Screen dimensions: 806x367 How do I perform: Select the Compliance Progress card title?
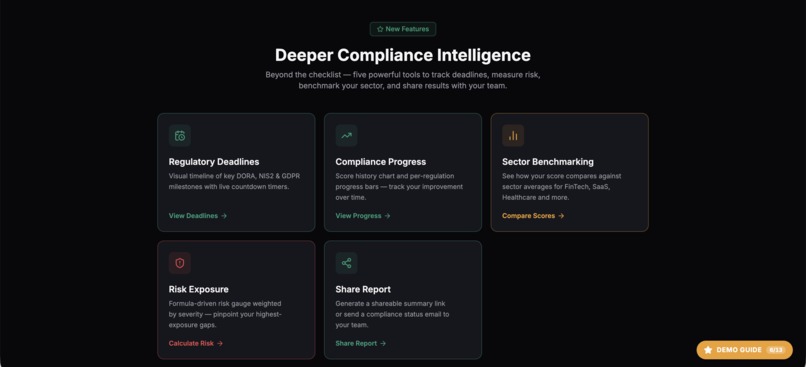point(381,162)
